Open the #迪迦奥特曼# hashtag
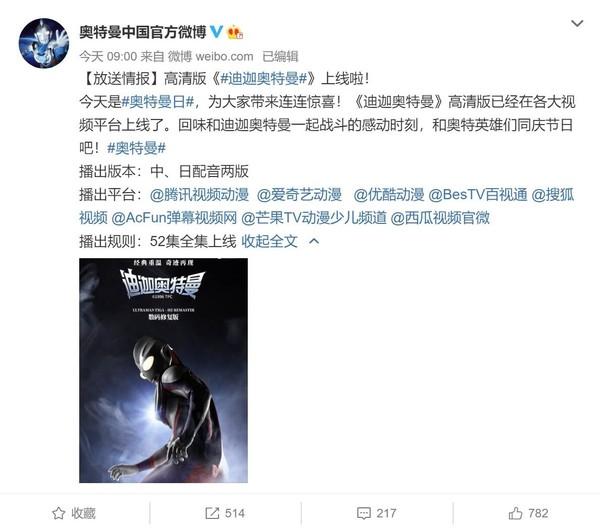Viewport: 600px width, 531px height. tap(264, 79)
